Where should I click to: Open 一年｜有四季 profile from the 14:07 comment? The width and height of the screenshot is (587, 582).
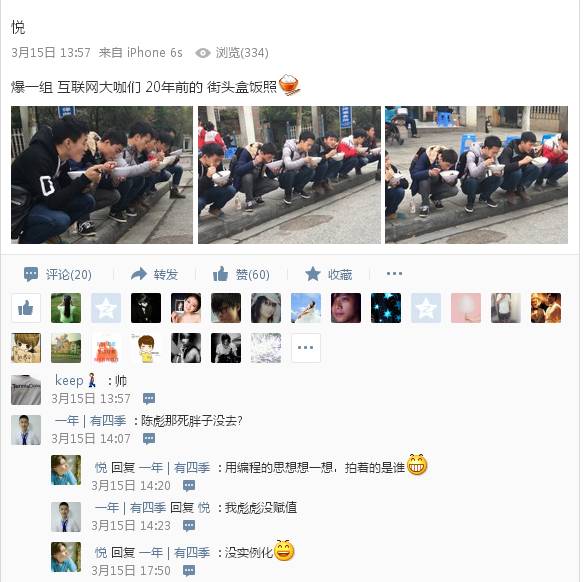click(x=90, y=421)
